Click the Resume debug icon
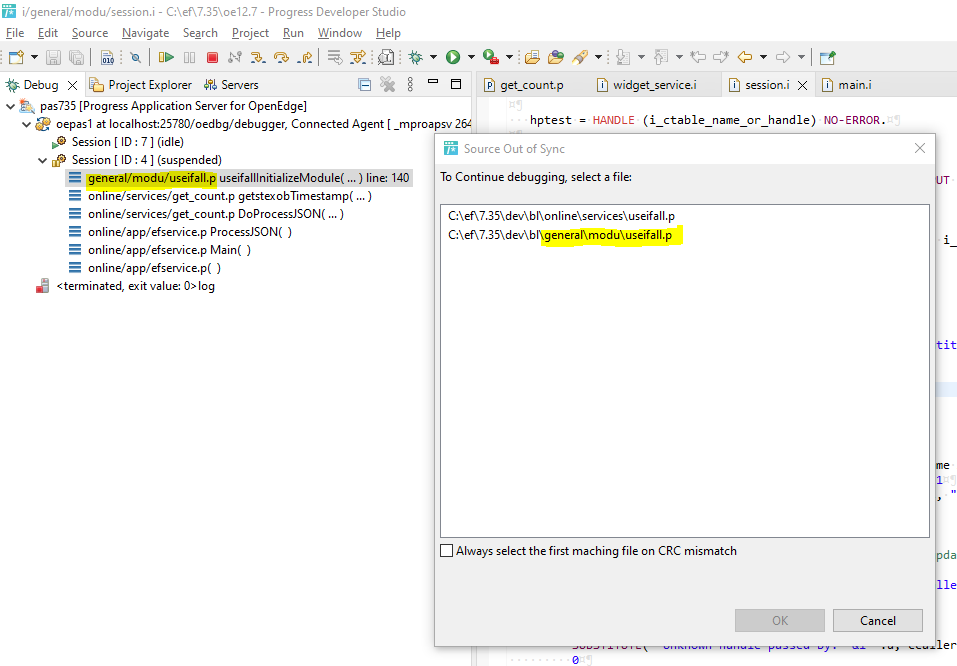The image size is (957, 666). pyautogui.click(x=166, y=57)
